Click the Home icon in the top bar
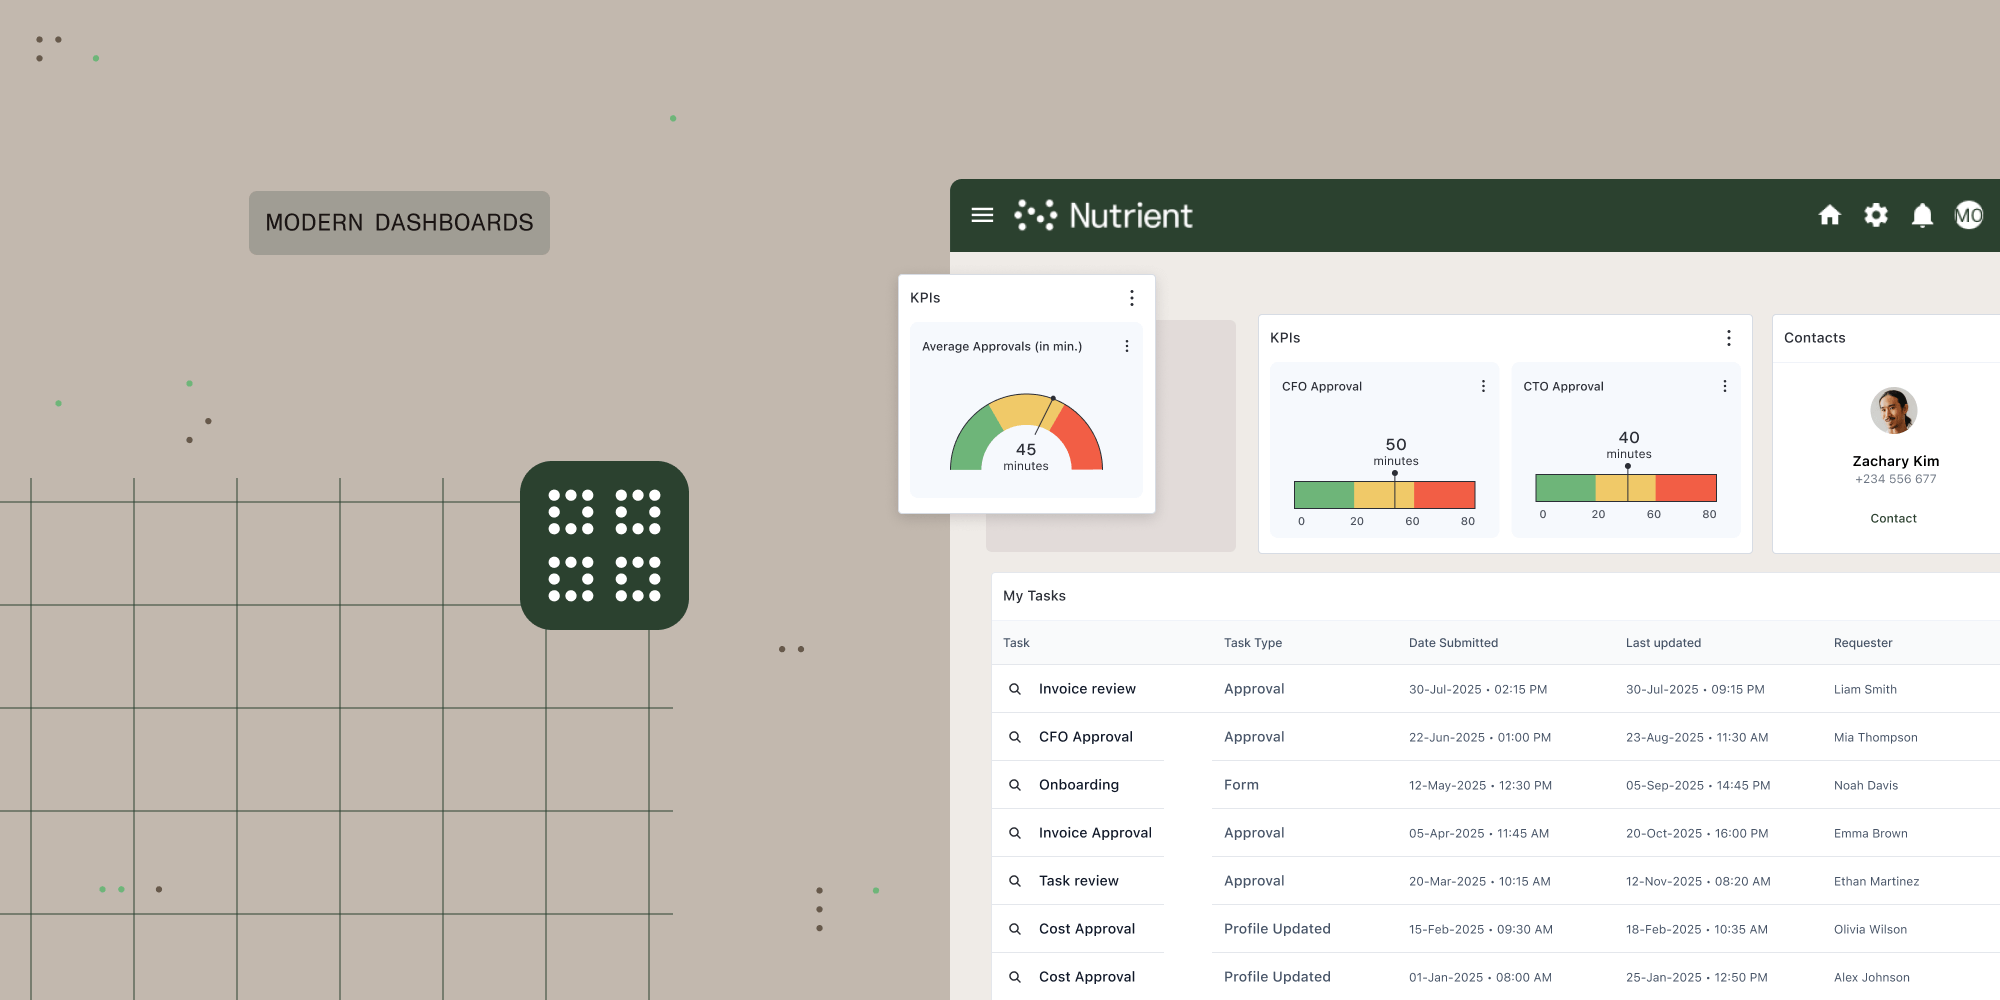 pos(1830,215)
